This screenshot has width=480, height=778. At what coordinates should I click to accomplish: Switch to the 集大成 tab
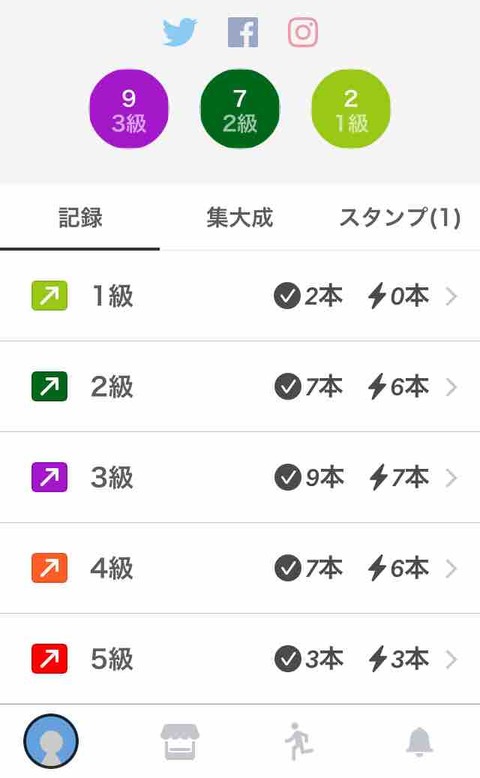click(240, 218)
